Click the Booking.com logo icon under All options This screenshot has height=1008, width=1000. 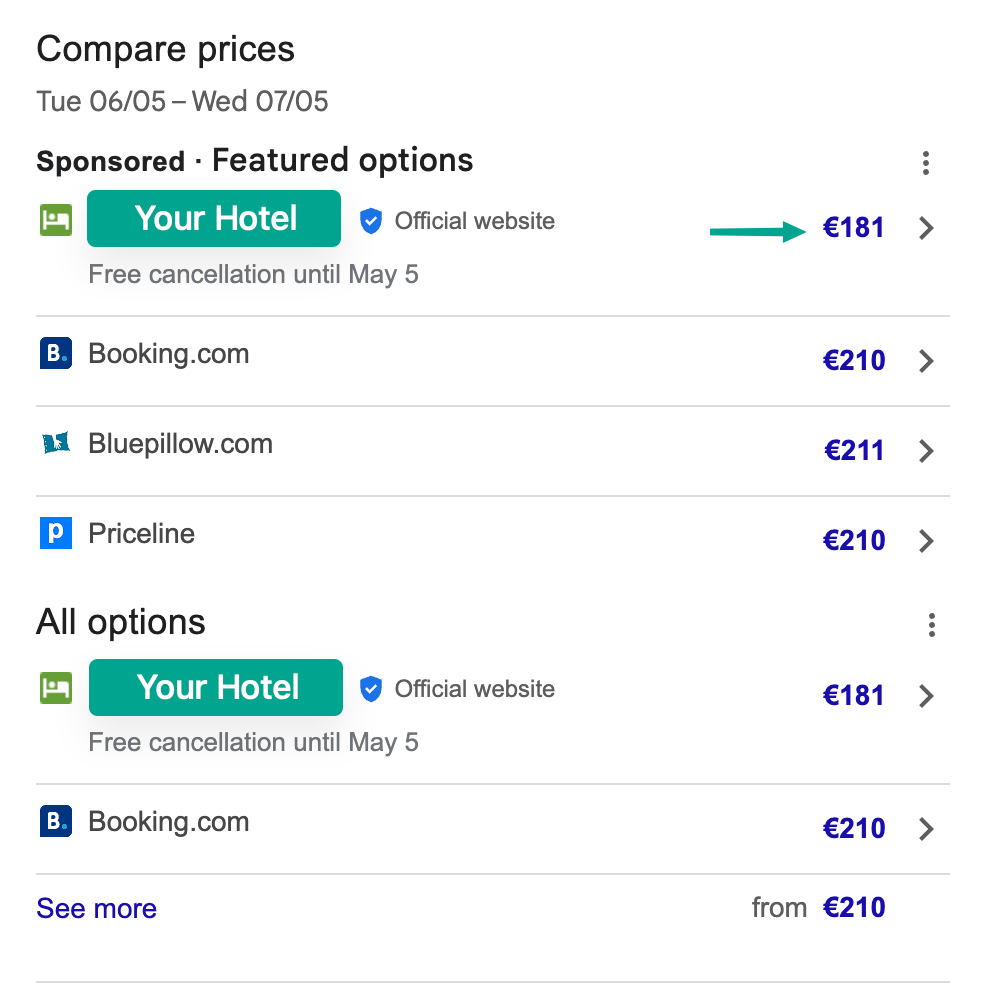click(x=56, y=822)
